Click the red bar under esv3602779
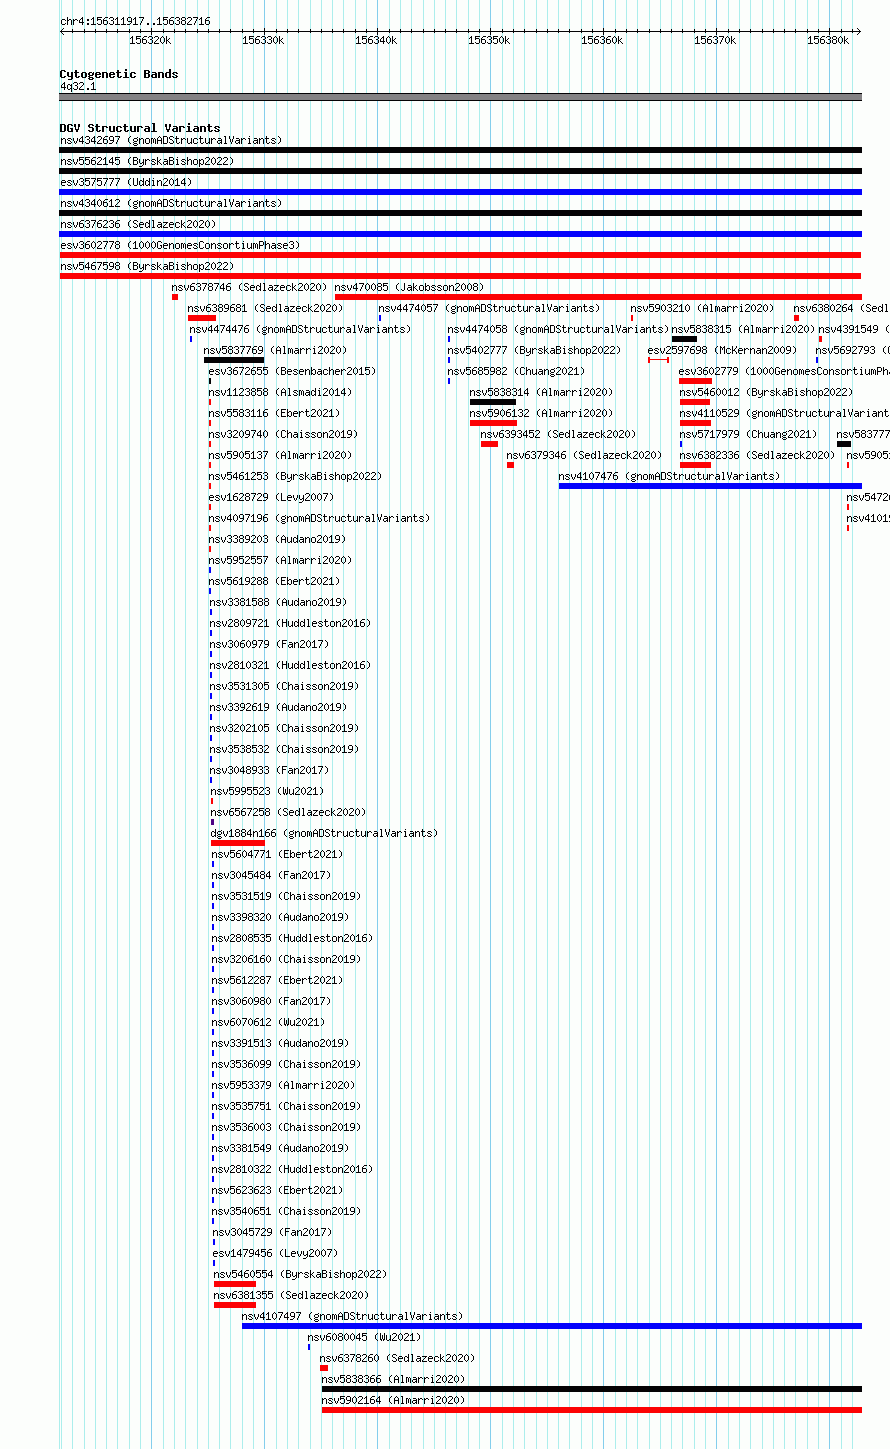Image resolution: width=890 pixels, height=1449 pixels. pyautogui.click(x=695, y=381)
